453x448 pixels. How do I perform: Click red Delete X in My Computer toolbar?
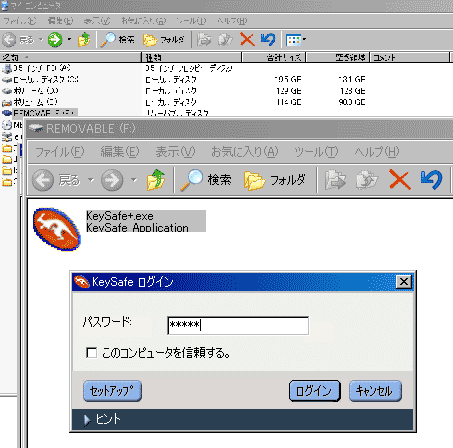coord(247,40)
